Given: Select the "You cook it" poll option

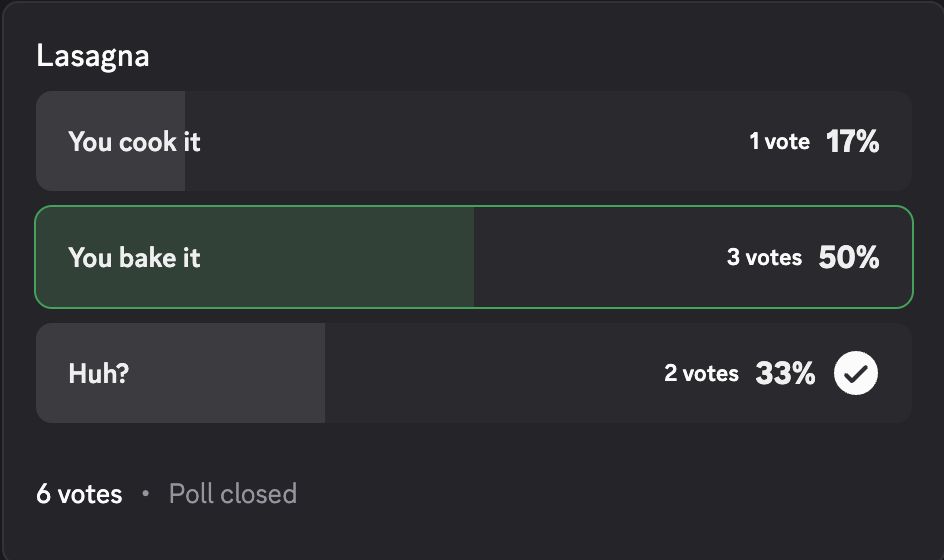Looking at the screenshot, I should click(134, 142).
